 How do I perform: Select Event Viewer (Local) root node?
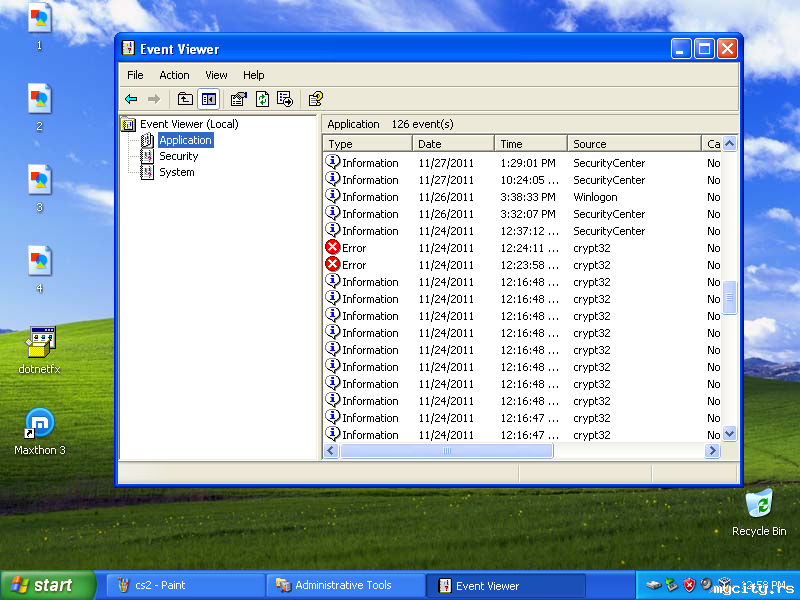188,124
